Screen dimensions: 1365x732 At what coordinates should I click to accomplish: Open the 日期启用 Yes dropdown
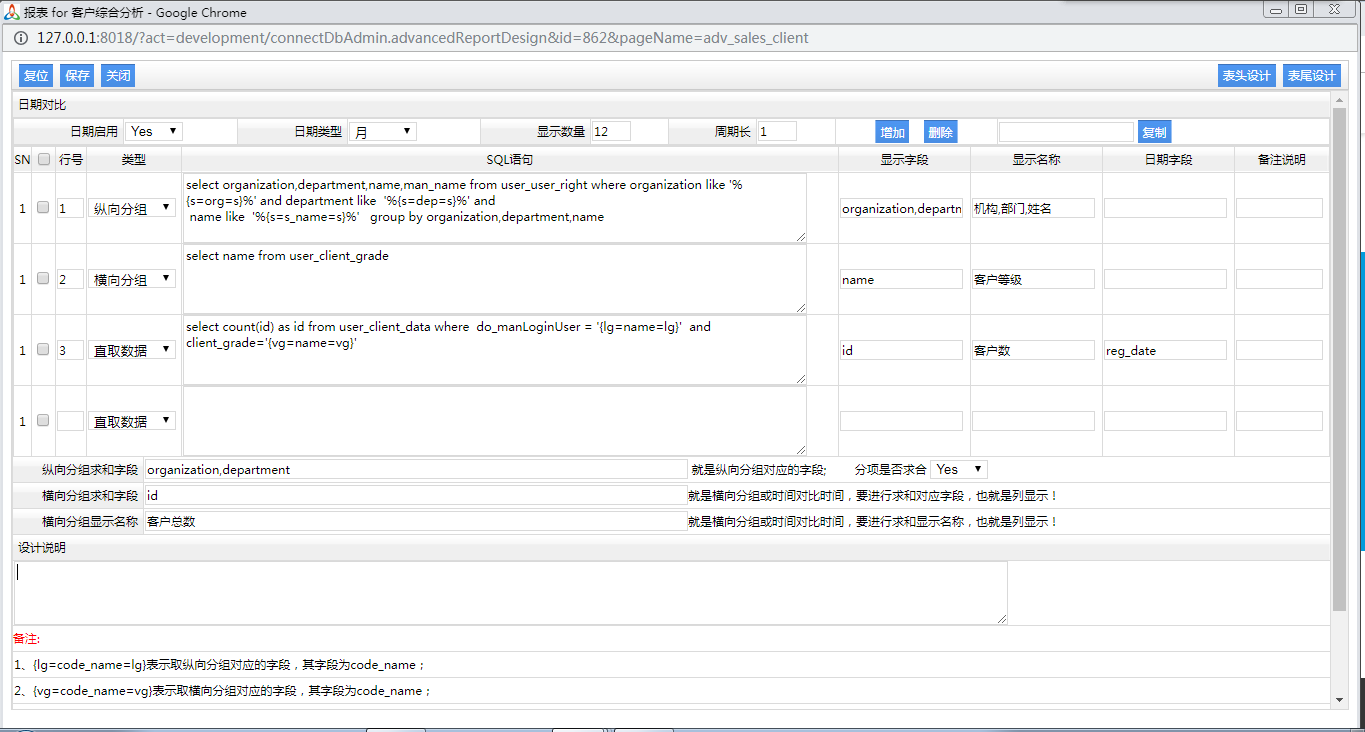pos(154,131)
